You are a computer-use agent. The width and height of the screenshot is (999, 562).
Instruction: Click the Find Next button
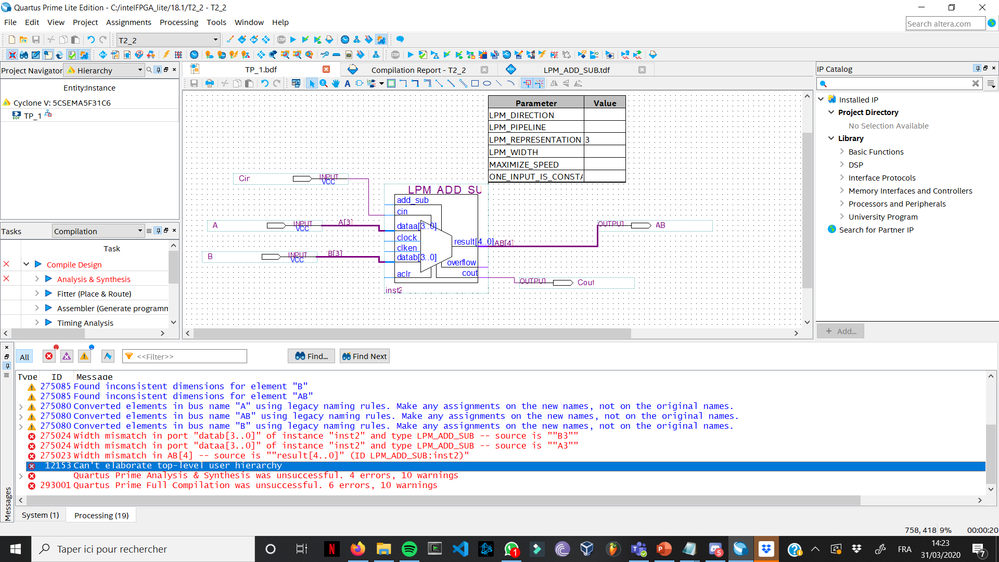tap(364, 356)
